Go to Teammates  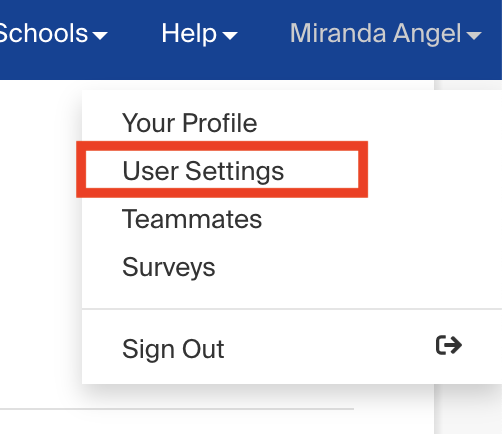[192, 219]
